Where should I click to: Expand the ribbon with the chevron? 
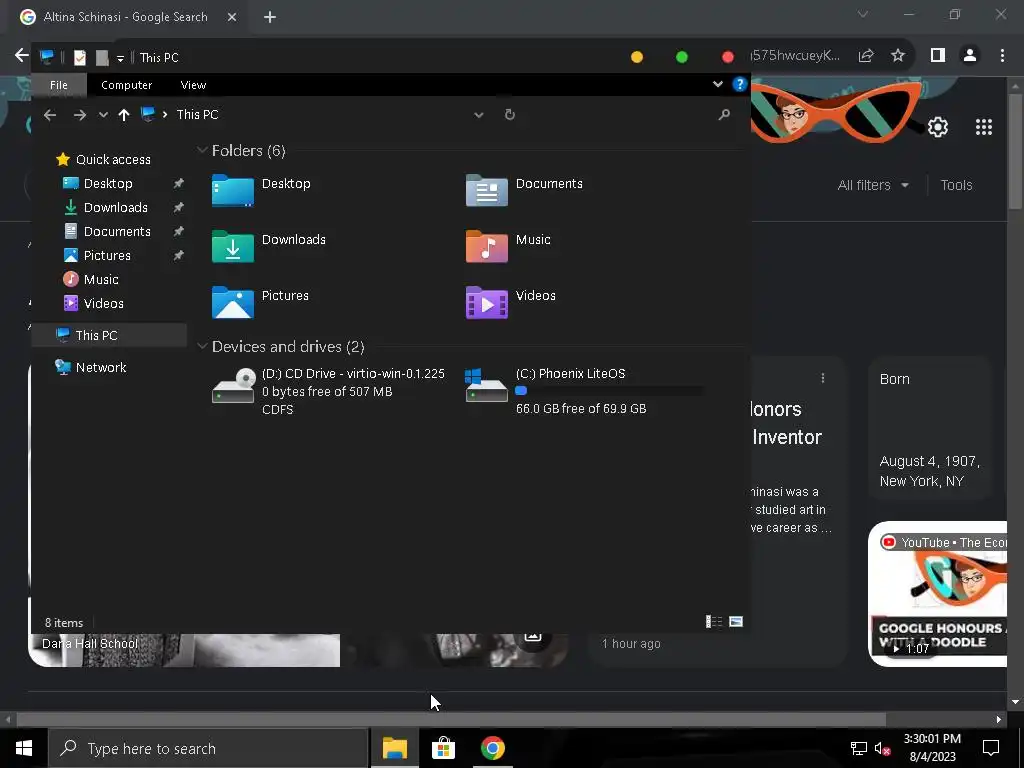coord(718,84)
